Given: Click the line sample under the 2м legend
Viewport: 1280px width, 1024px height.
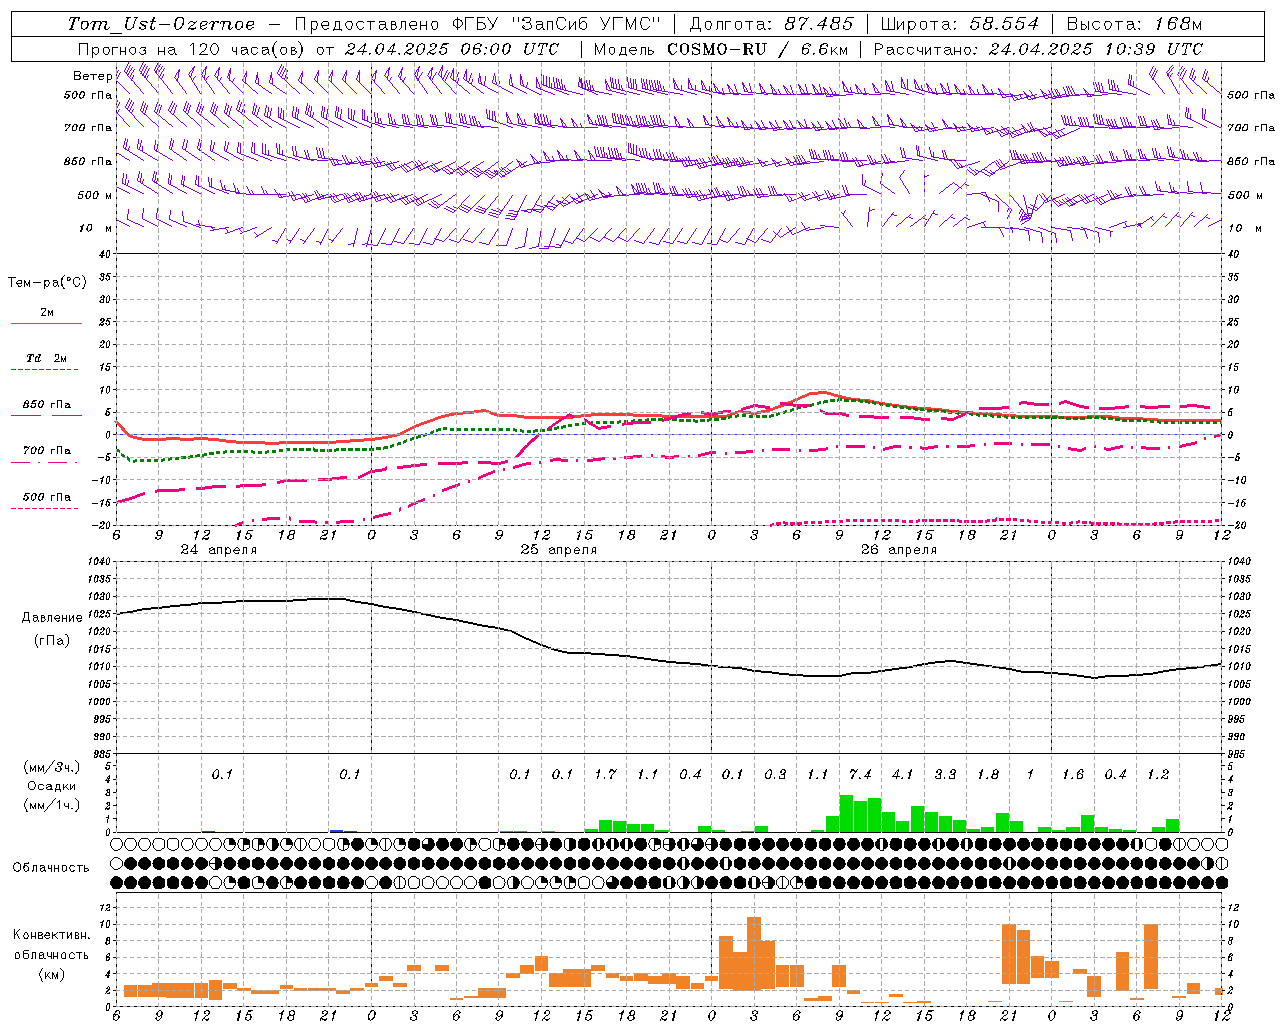Looking at the screenshot, I should point(46,323).
